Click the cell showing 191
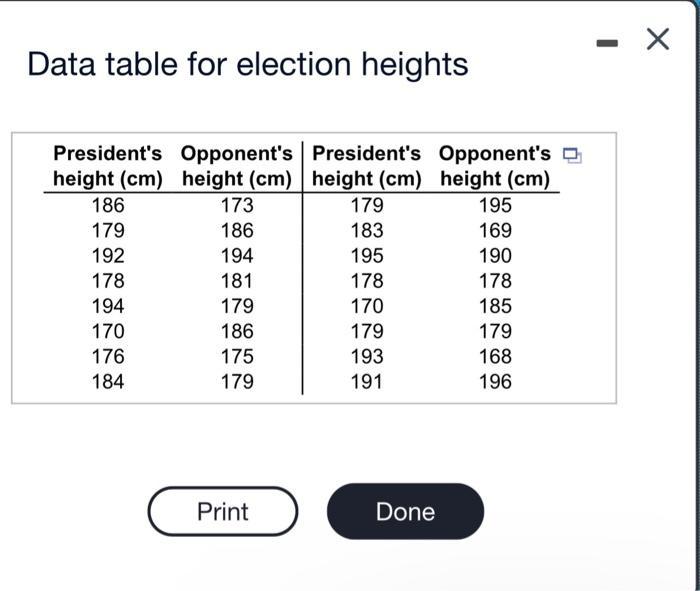 click(x=367, y=382)
